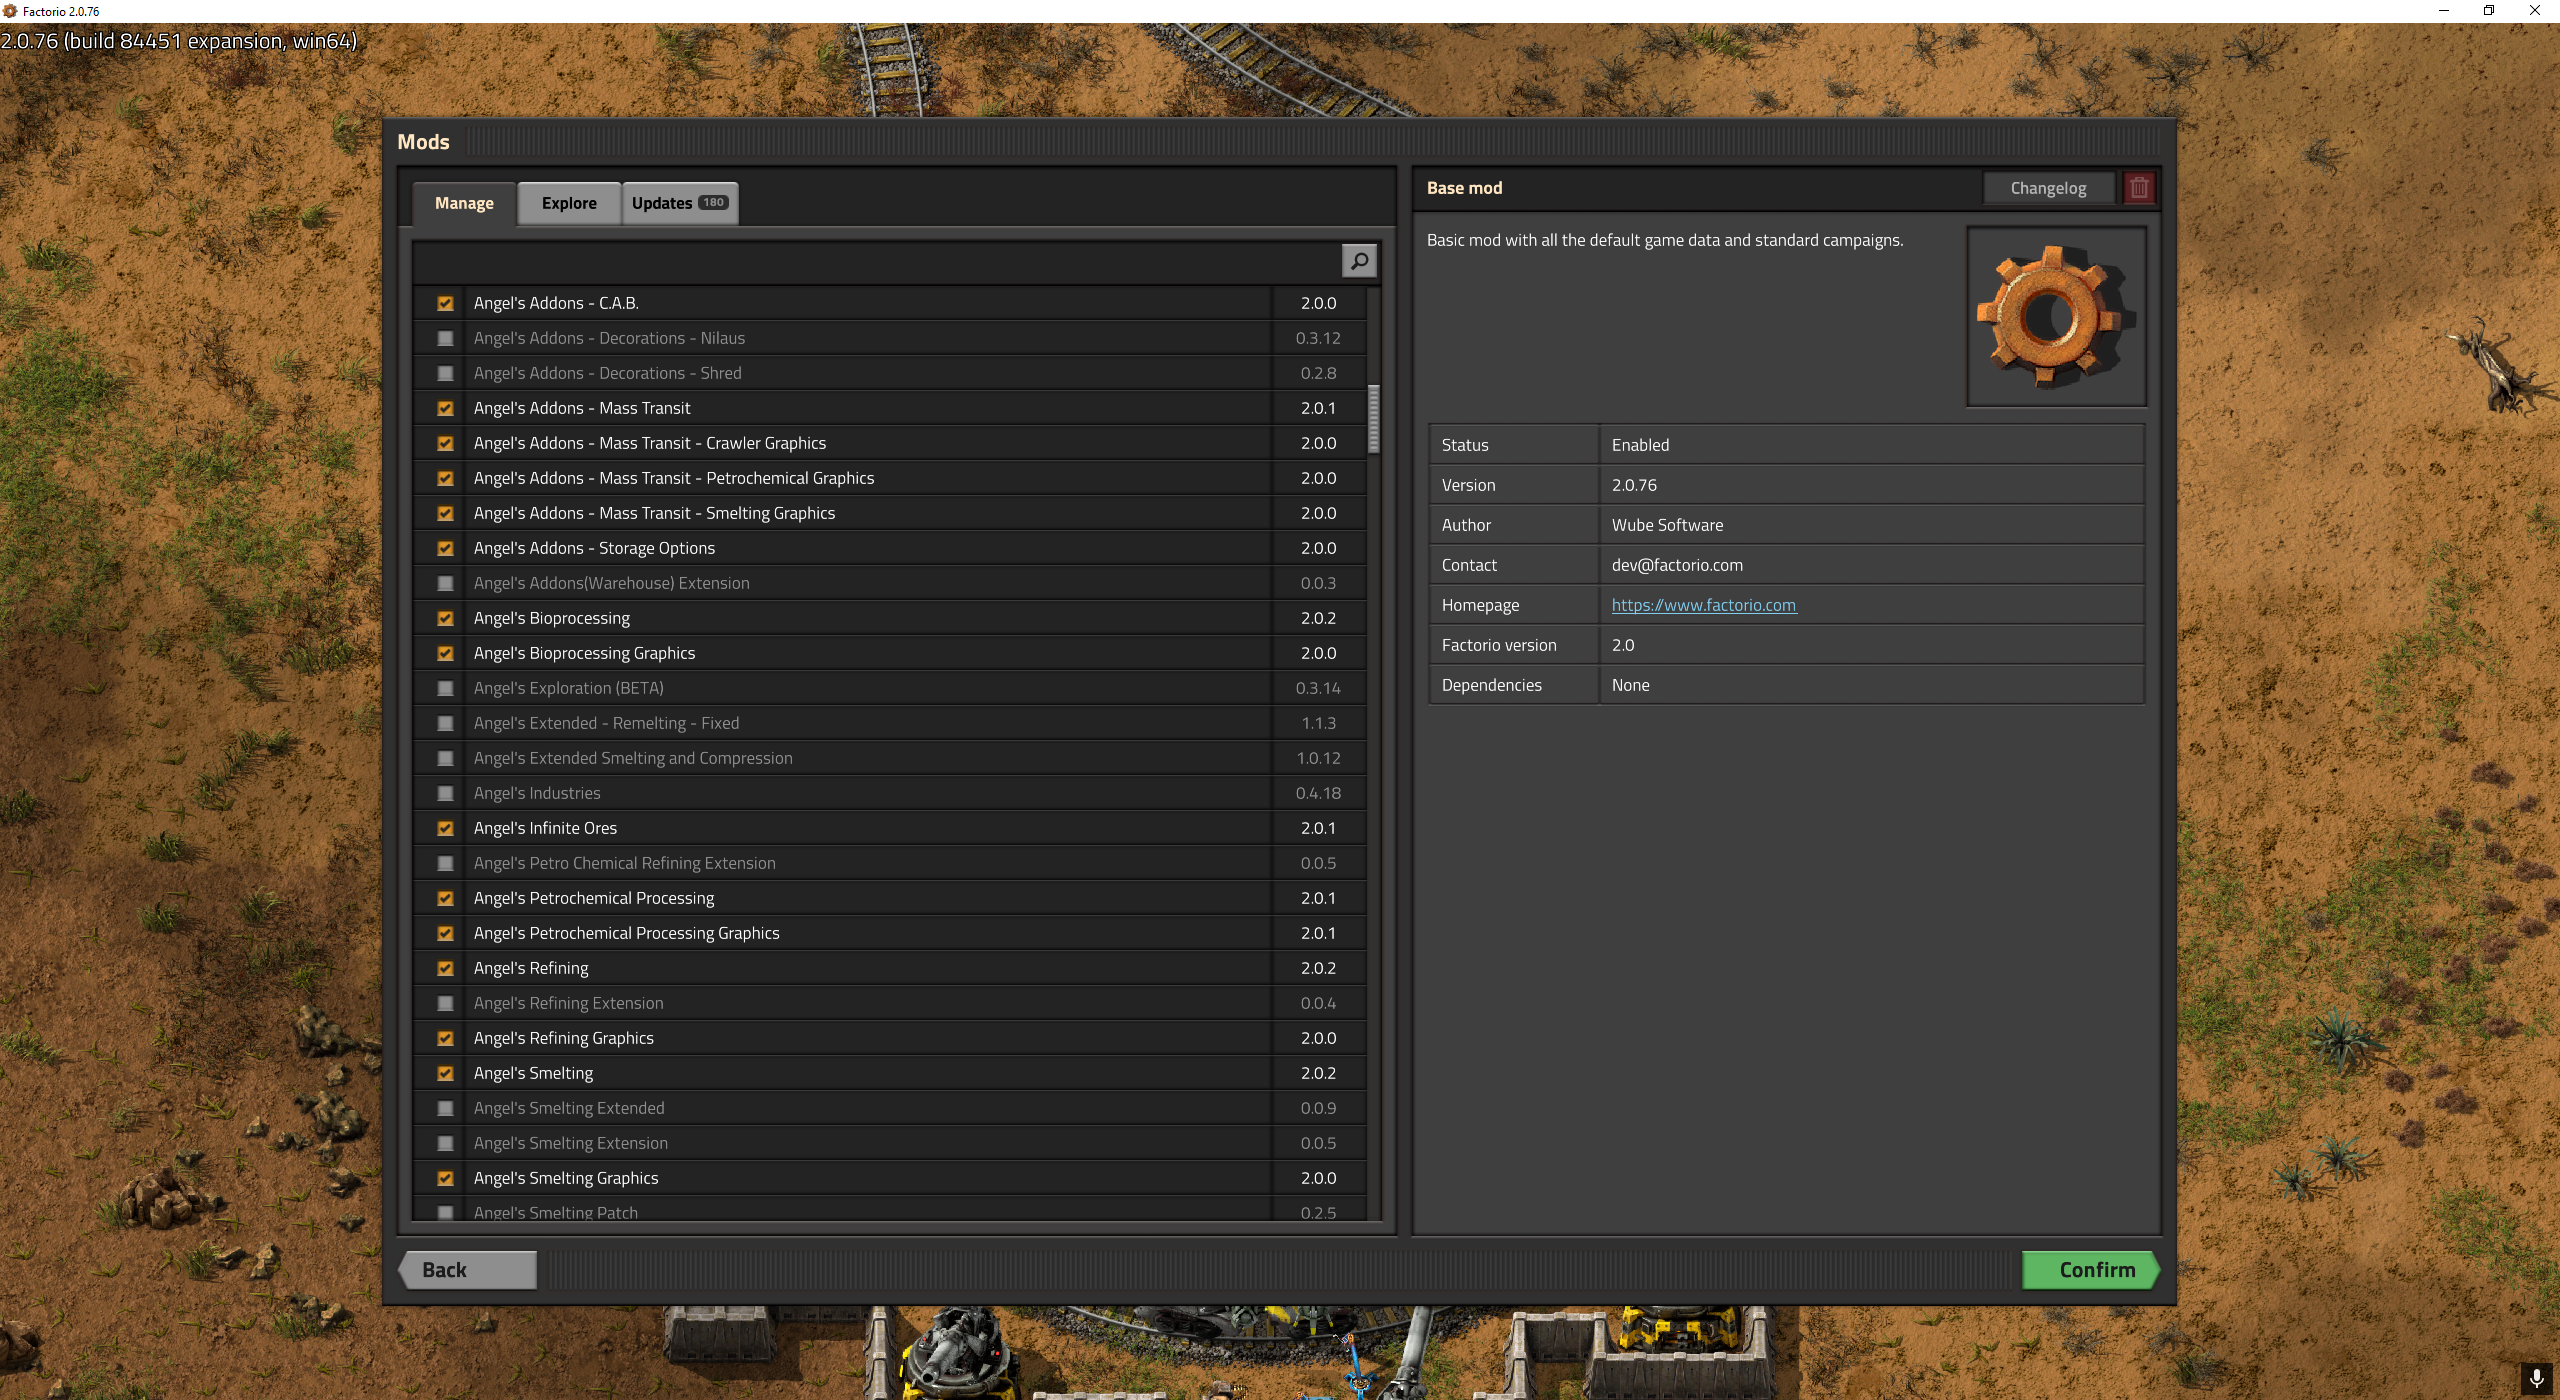Open the Updates tab
This screenshot has height=1400, width=2560.
(x=662, y=203)
